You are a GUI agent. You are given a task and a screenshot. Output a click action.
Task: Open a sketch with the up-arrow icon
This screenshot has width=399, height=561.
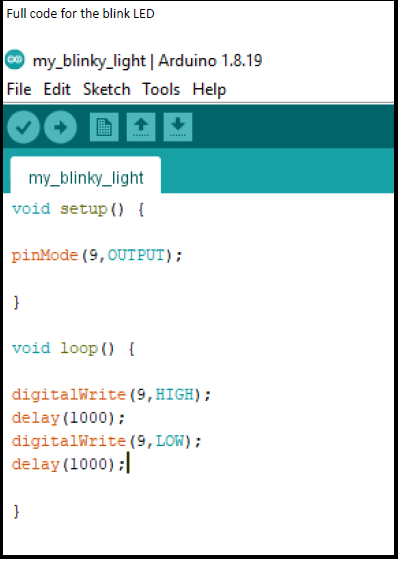(141, 127)
